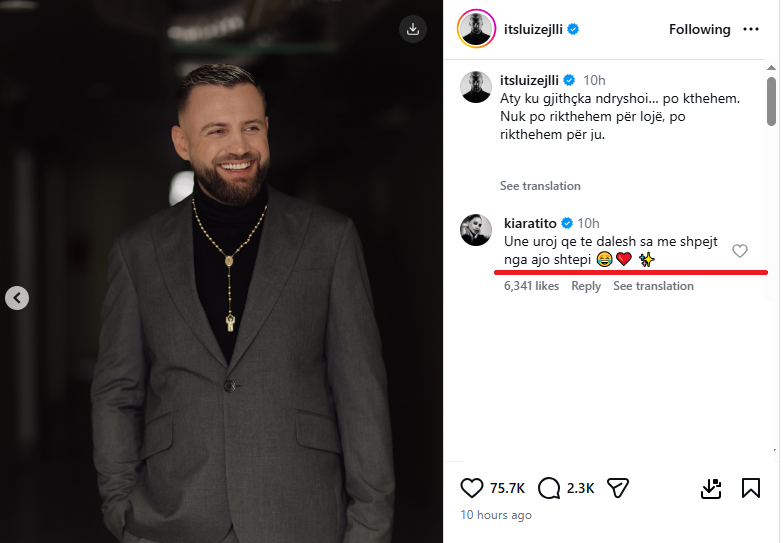Reply to kiaratito's comment

[x=586, y=286]
